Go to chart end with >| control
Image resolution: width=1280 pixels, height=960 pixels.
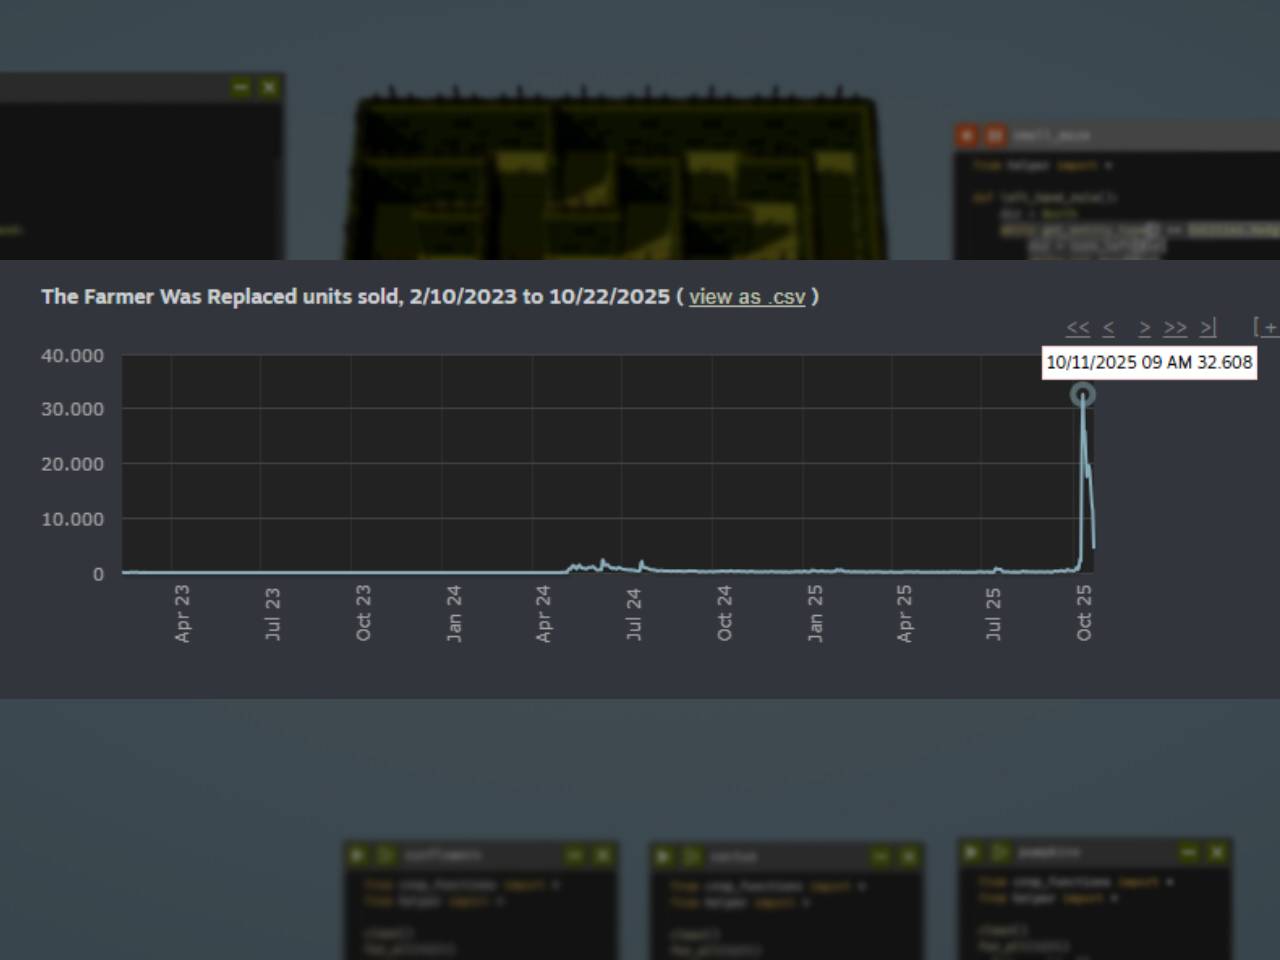click(x=1208, y=328)
